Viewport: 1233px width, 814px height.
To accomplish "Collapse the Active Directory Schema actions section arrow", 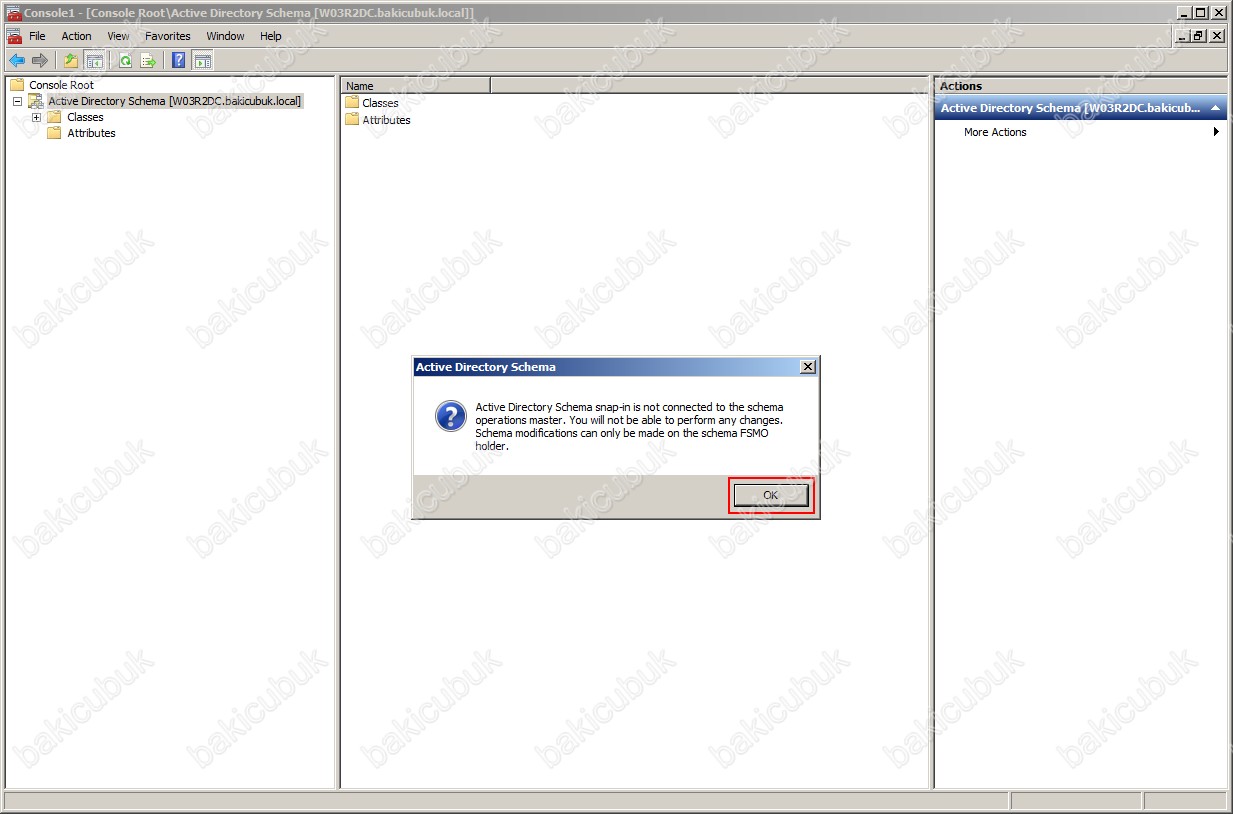I will coord(1215,108).
